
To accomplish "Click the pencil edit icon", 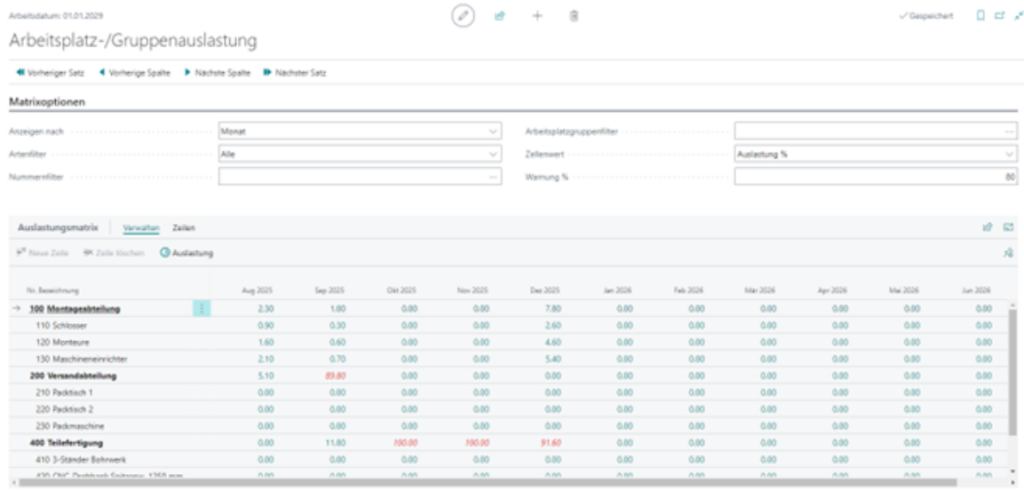I will (x=463, y=16).
